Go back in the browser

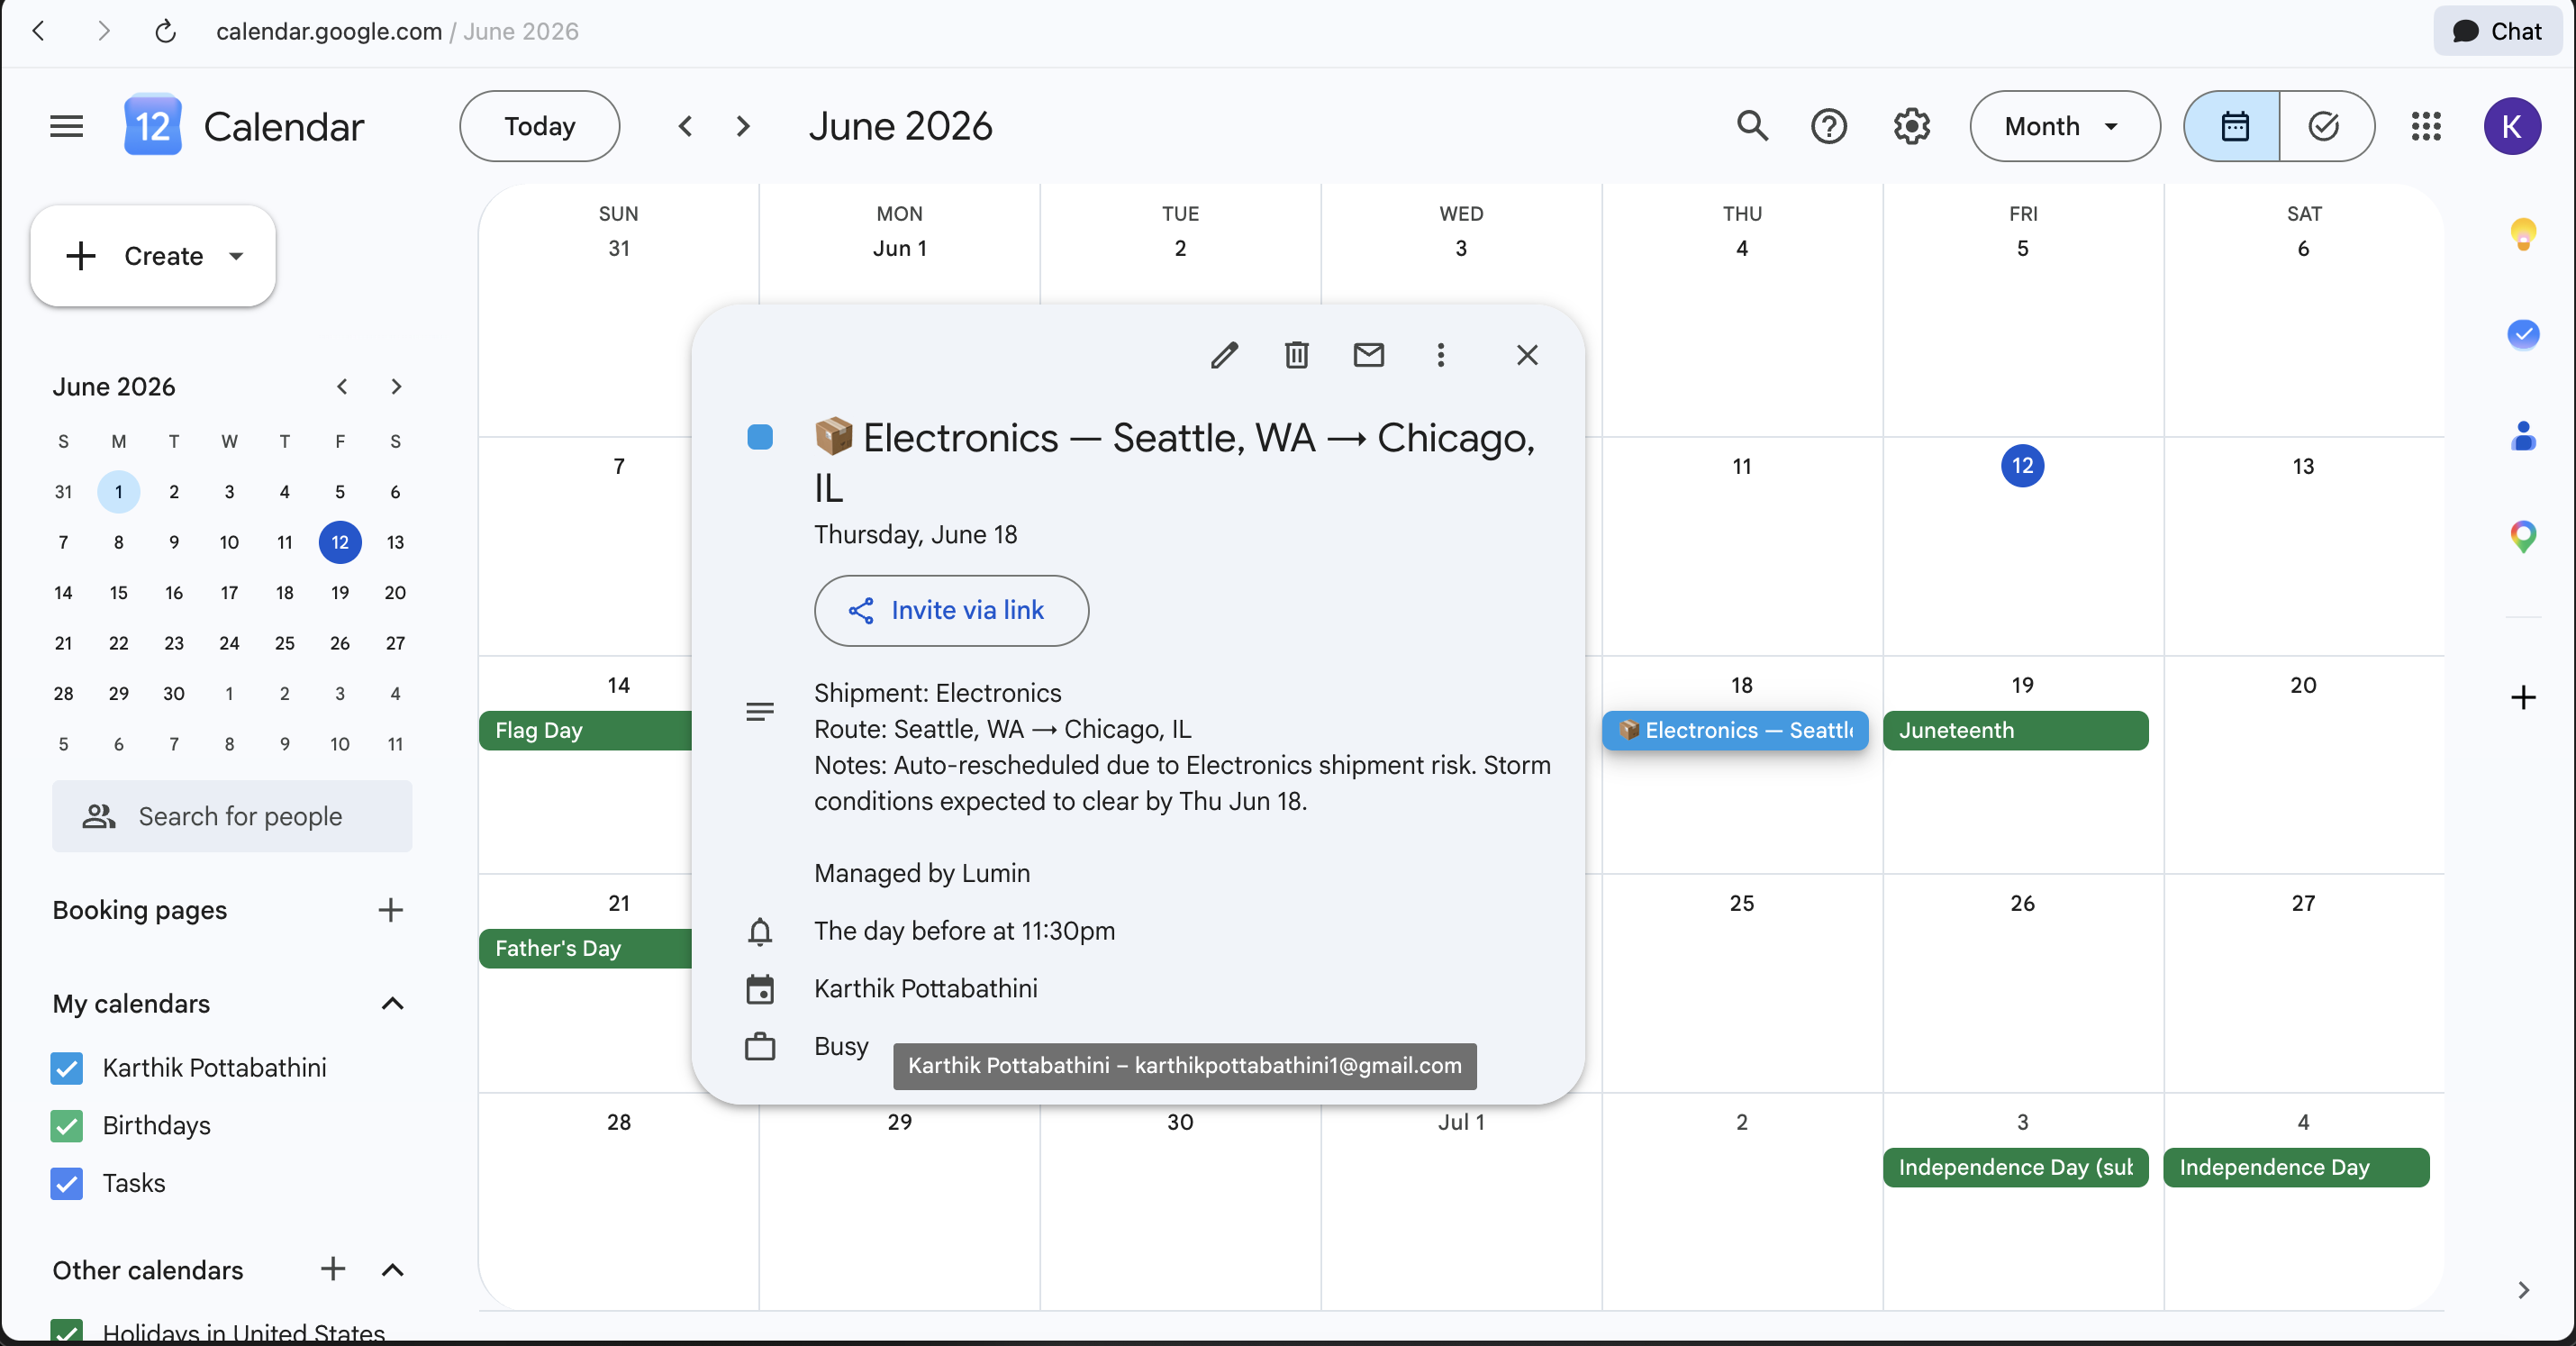click(x=39, y=31)
